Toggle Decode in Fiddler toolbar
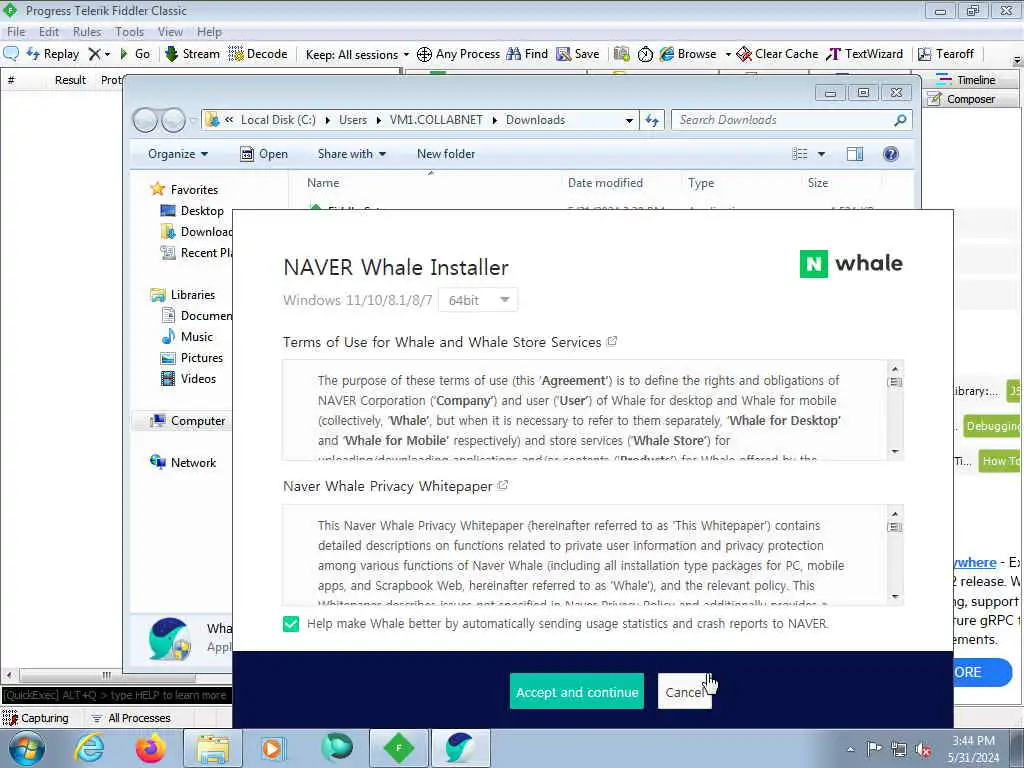The height and width of the screenshot is (768, 1024). 258,54
